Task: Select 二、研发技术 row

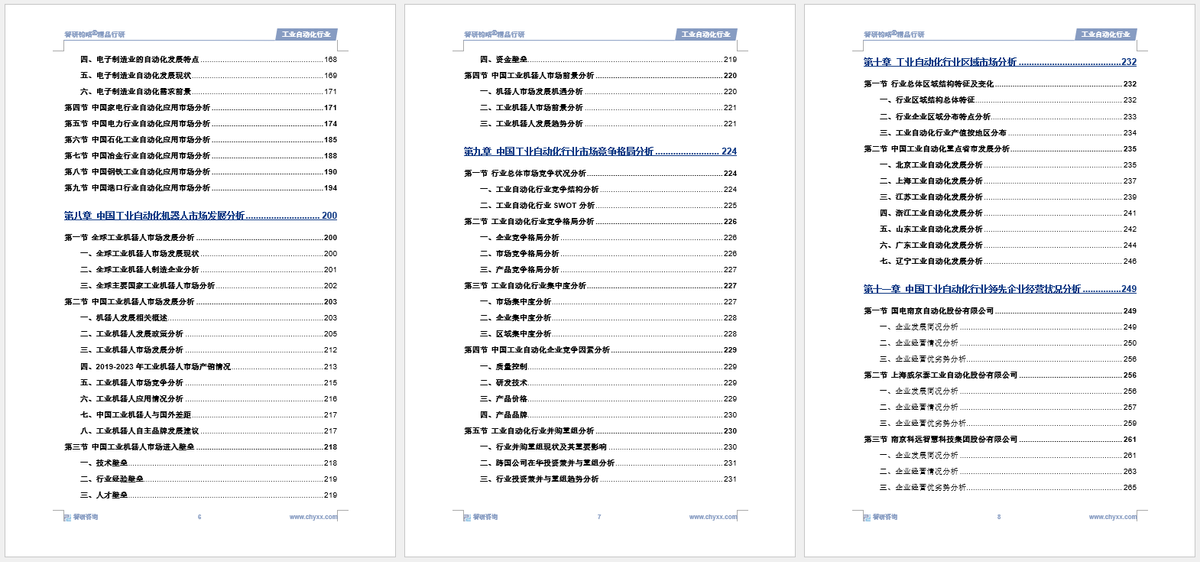Action: pyautogui.click(x=608, y=383)
